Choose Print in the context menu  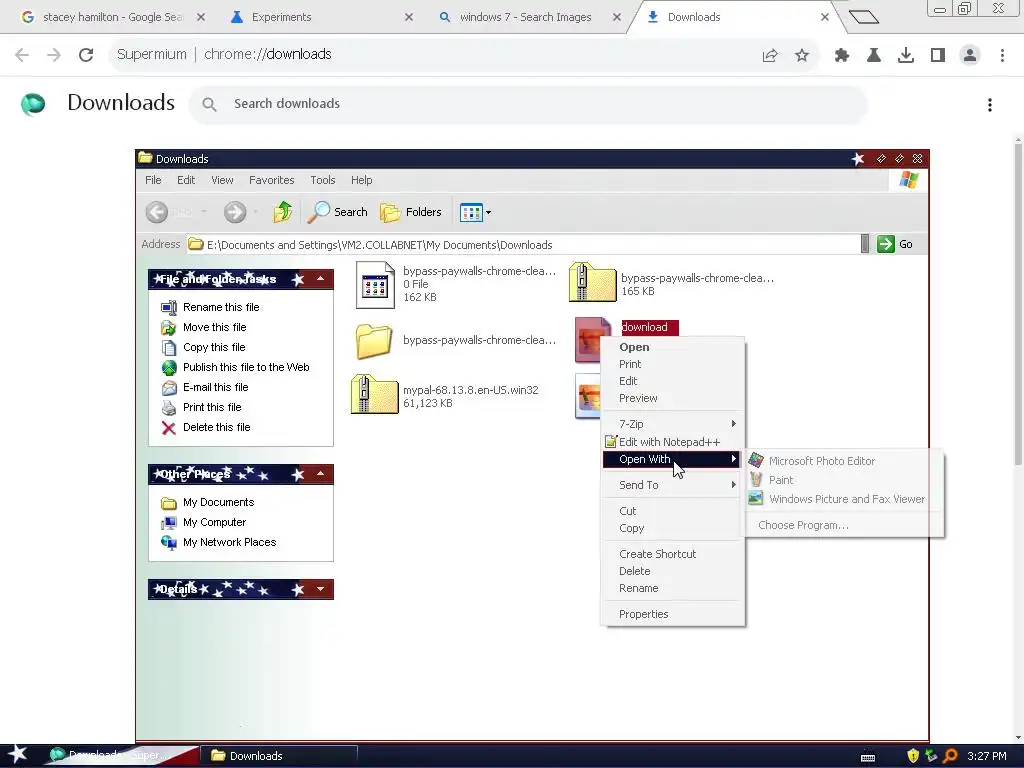tap(673, 364)
